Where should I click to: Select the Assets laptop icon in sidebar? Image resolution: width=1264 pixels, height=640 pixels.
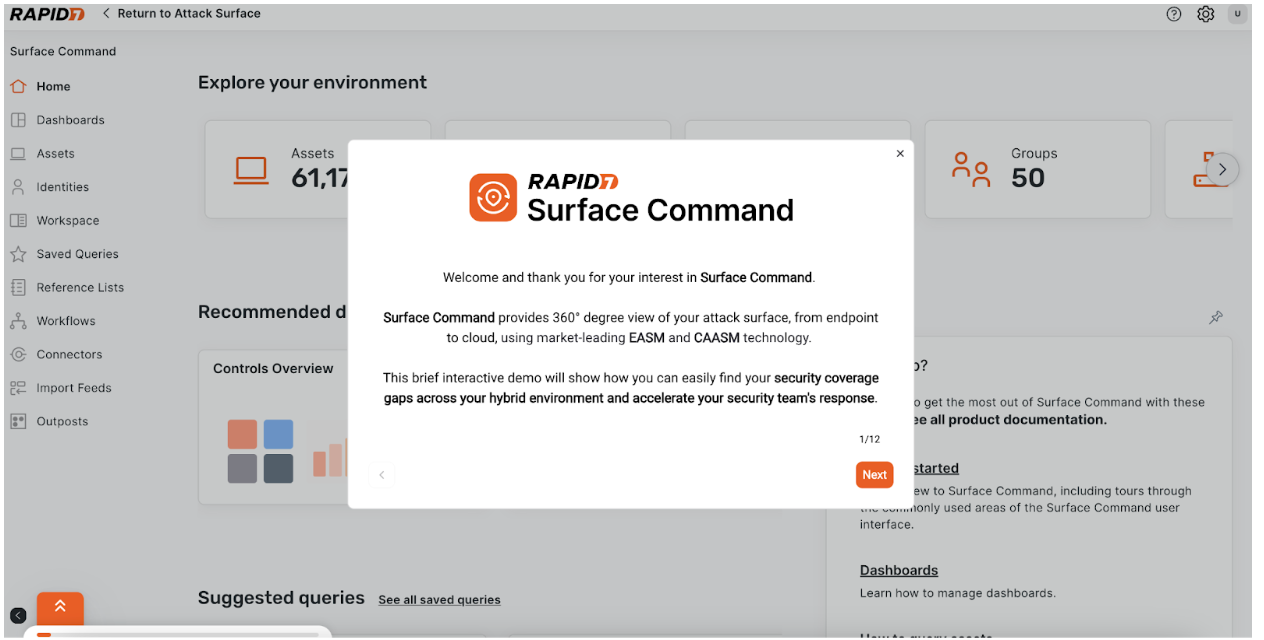(18, 154)
